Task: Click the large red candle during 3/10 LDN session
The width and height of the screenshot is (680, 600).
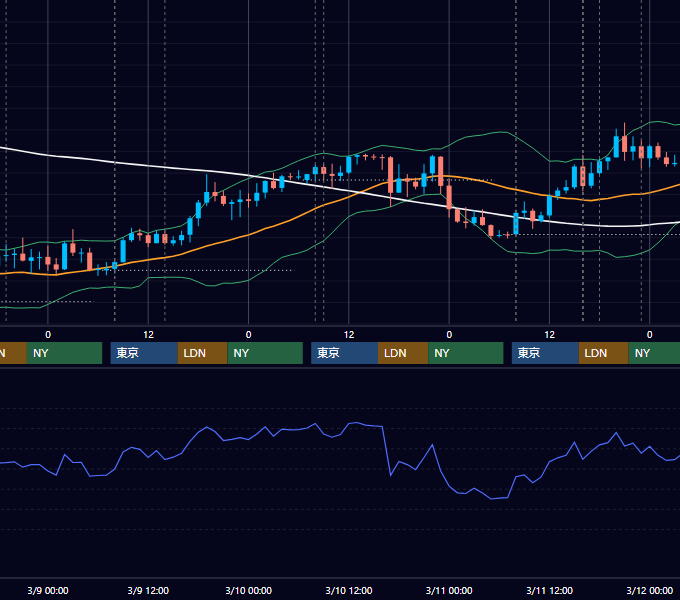Action: click(x=391, y=176)
